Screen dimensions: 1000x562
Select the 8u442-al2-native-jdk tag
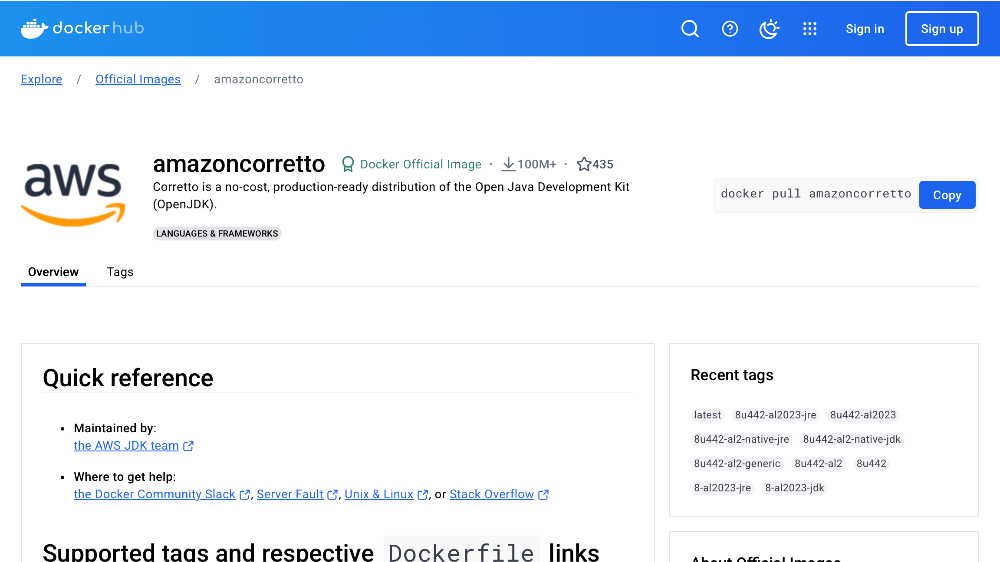point(852,439)
